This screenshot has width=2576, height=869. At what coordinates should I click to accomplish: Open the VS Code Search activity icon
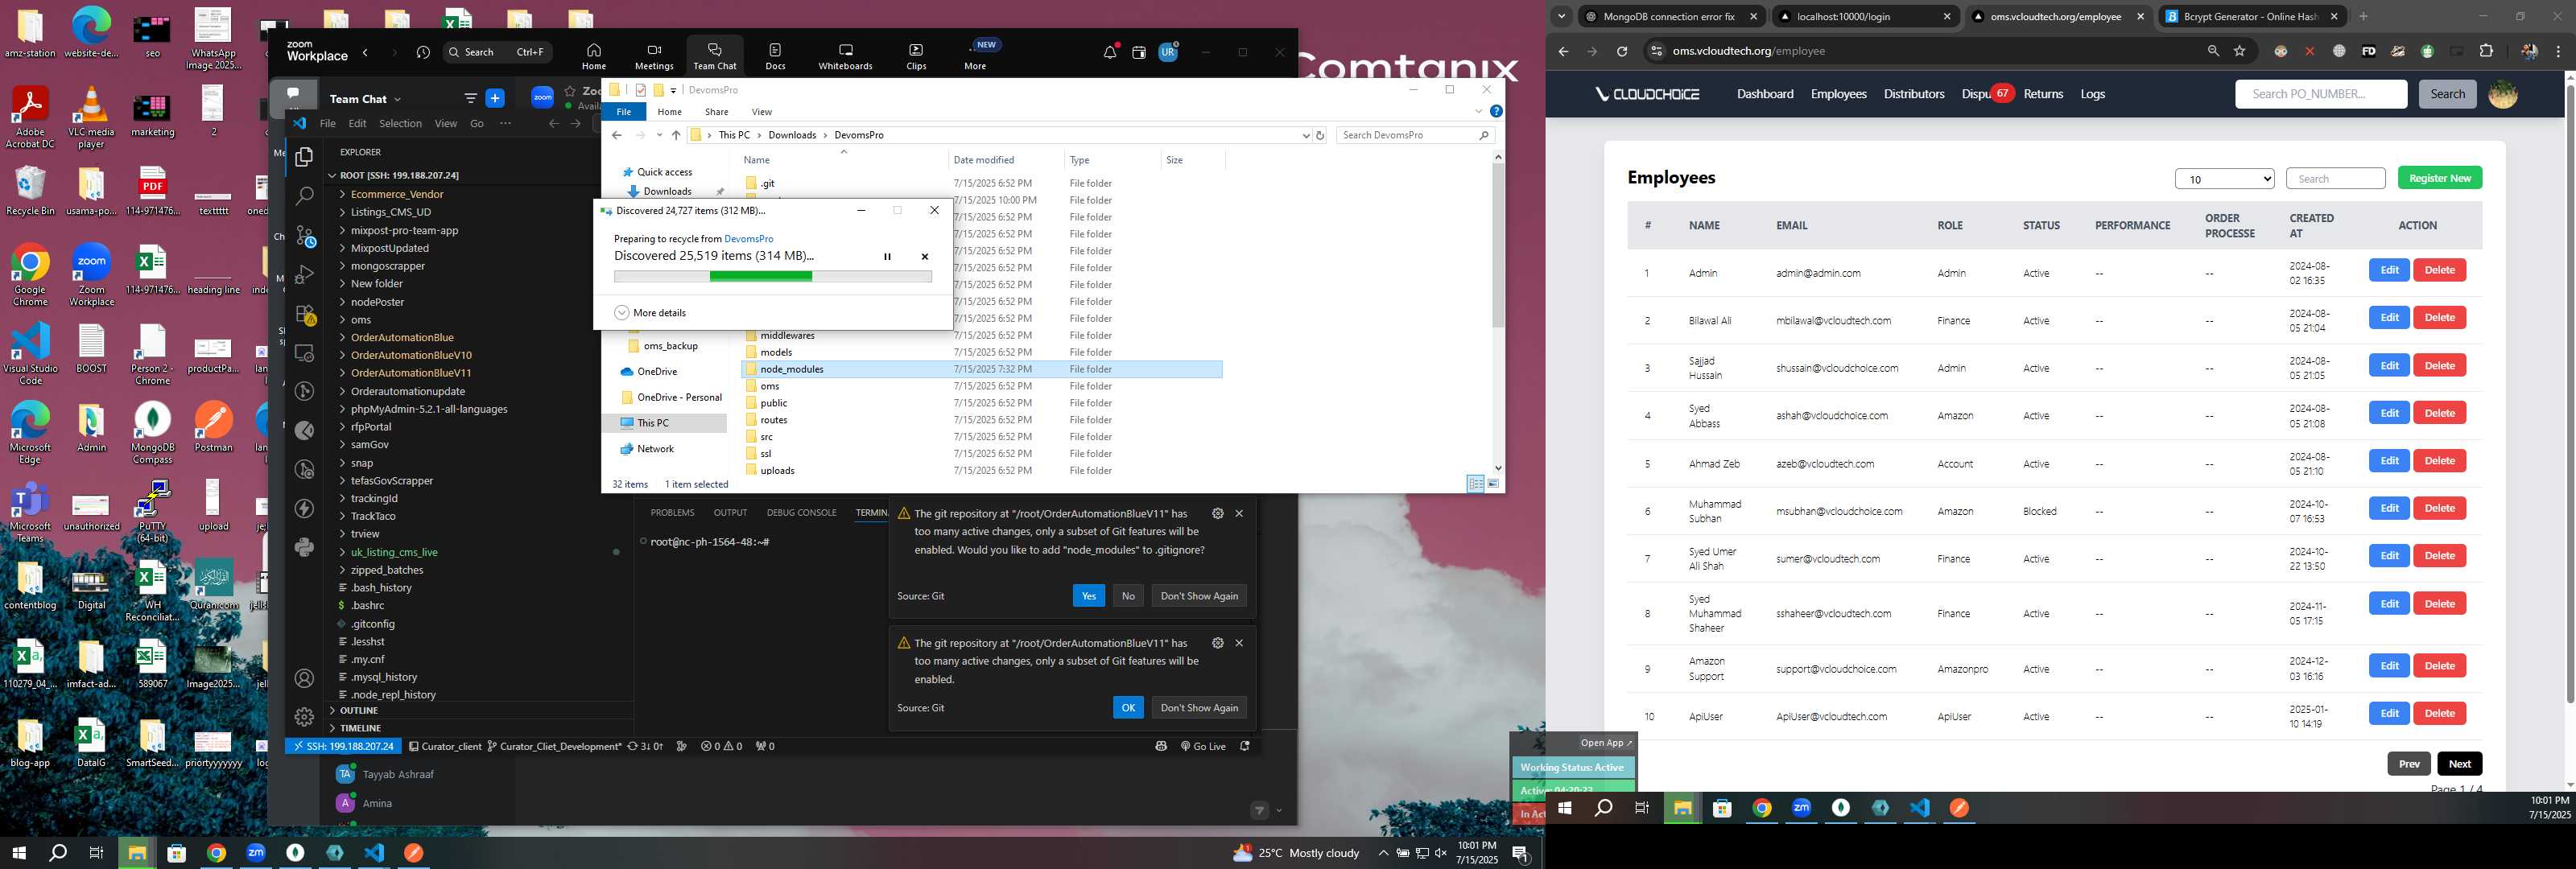[x=304, y=197]
